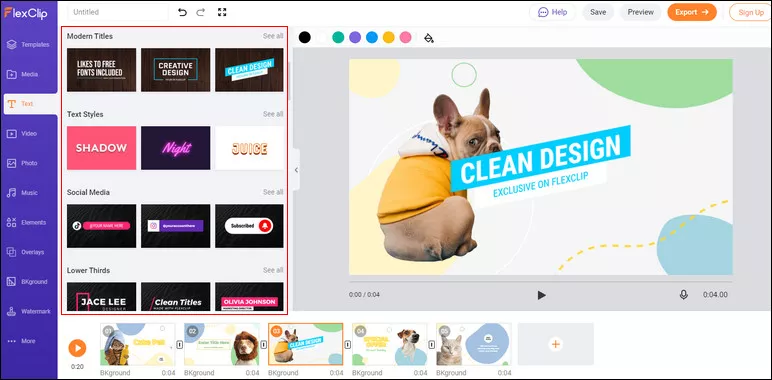
Task: Select the OLIVIA JOHNSON lower third
Action: (249, 297)
